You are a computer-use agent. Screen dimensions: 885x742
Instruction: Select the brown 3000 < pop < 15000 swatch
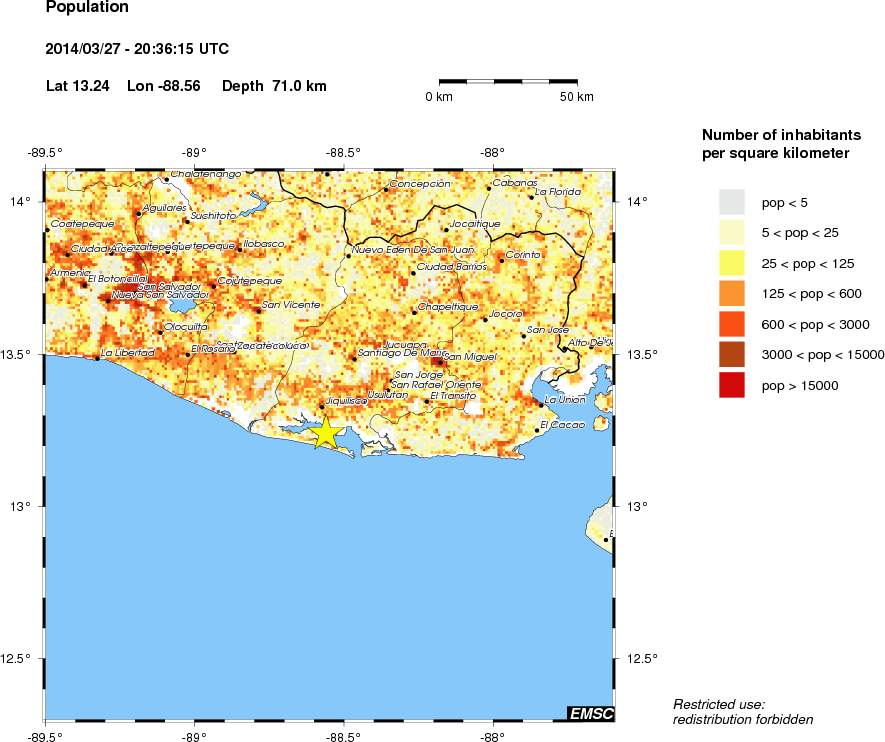click(732, 355)
